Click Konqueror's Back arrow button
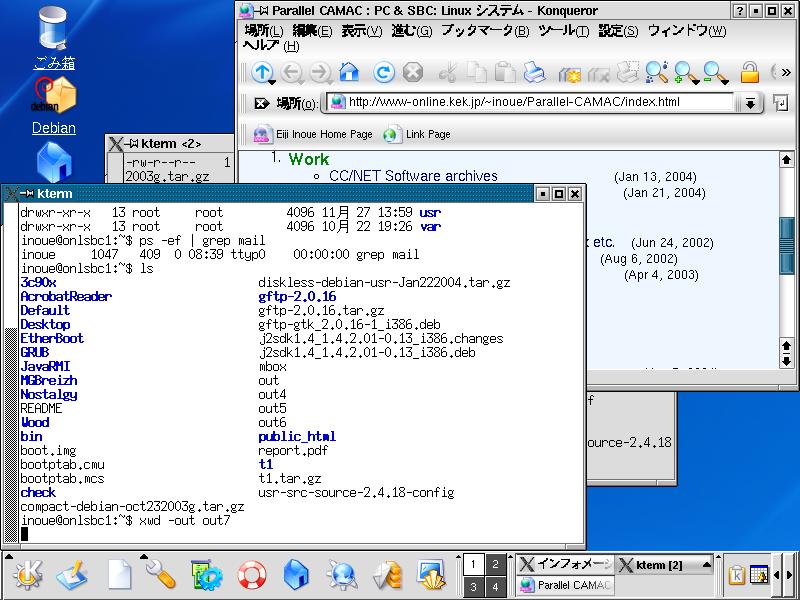This screenshot has height=600, width=800. [x=291, y=72]
